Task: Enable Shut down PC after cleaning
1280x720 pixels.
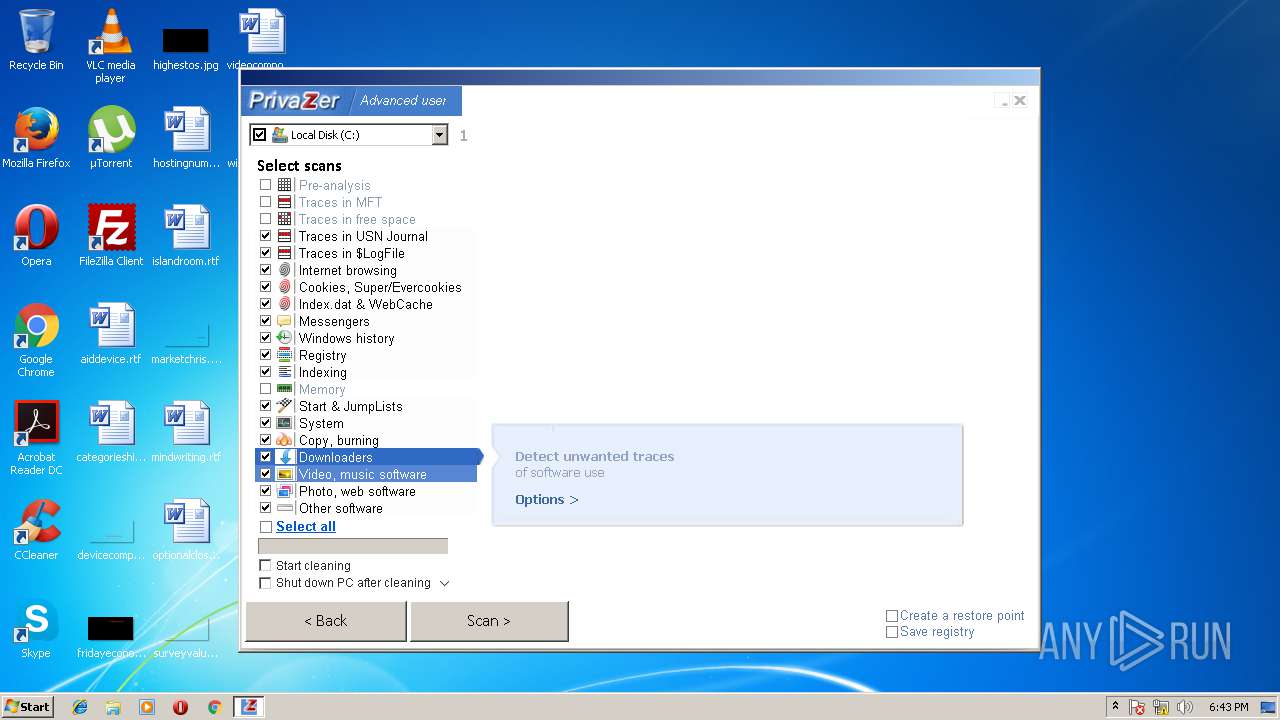Action: click(x=265, y=583)
